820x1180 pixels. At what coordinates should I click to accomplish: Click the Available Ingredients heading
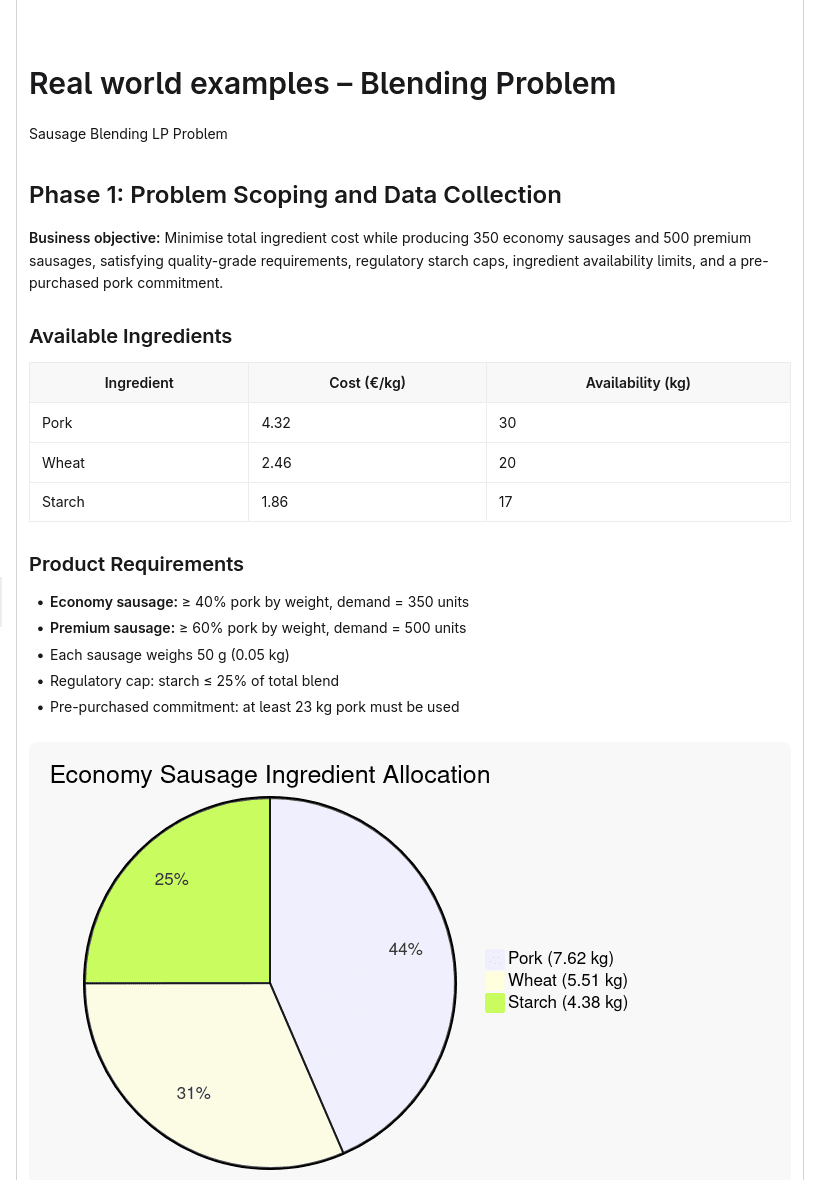point(130,336)
